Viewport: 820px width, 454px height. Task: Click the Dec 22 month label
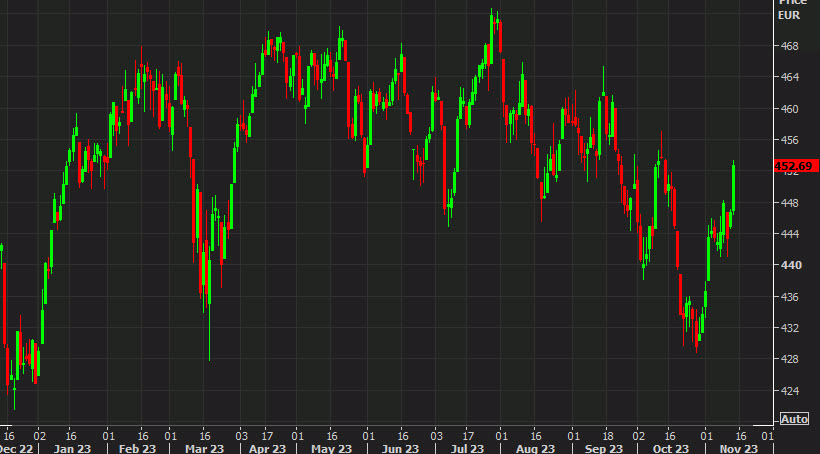(x=16, y=449)
